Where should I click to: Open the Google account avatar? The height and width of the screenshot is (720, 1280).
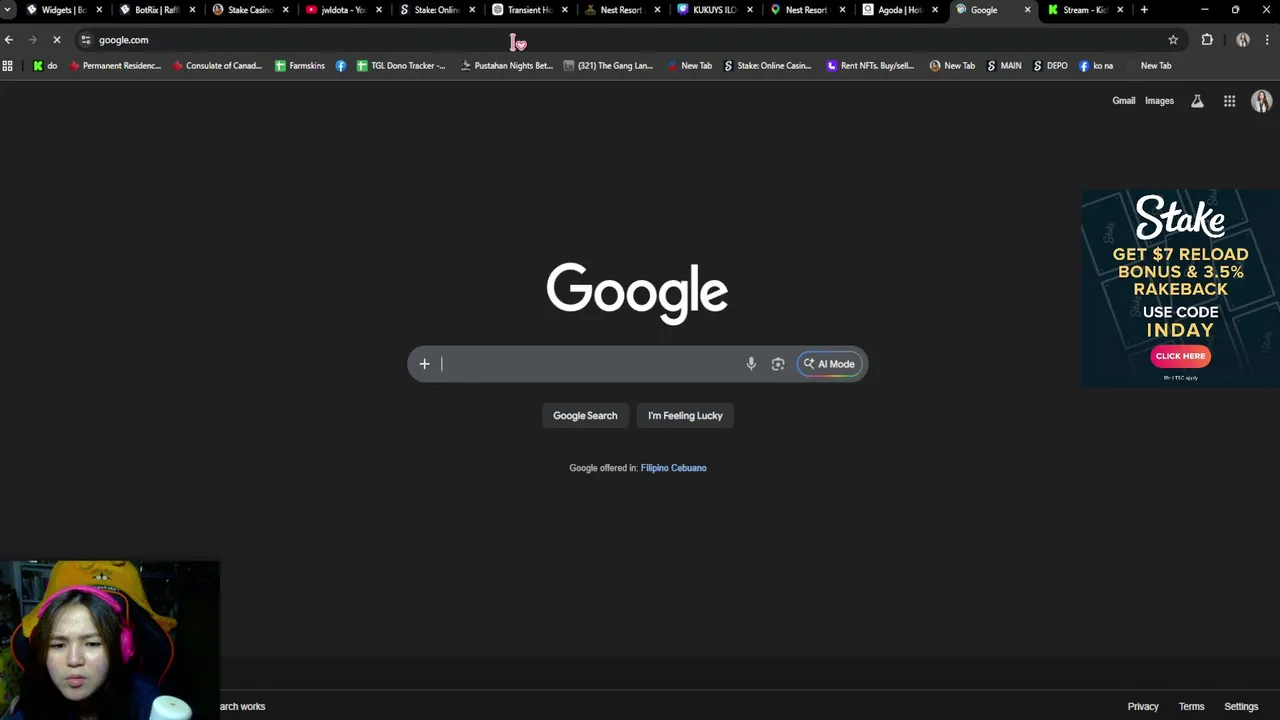pos(1261,101)
